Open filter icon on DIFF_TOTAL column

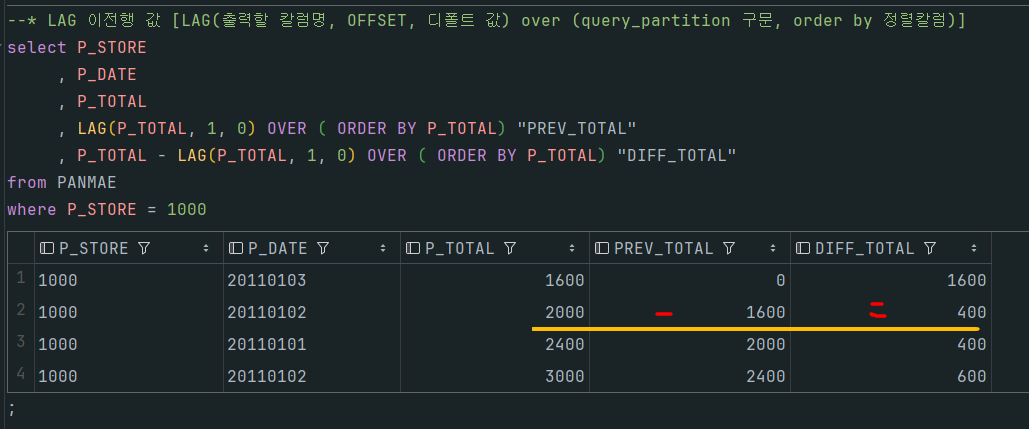929,249
